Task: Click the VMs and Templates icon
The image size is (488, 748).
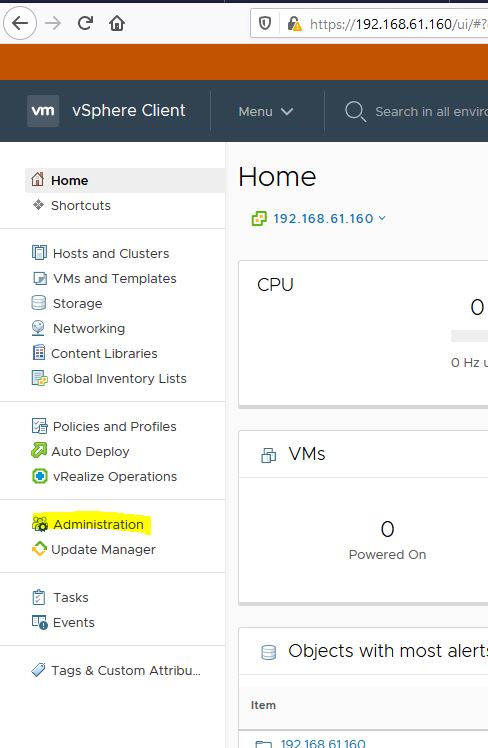Action: point(40,278)
